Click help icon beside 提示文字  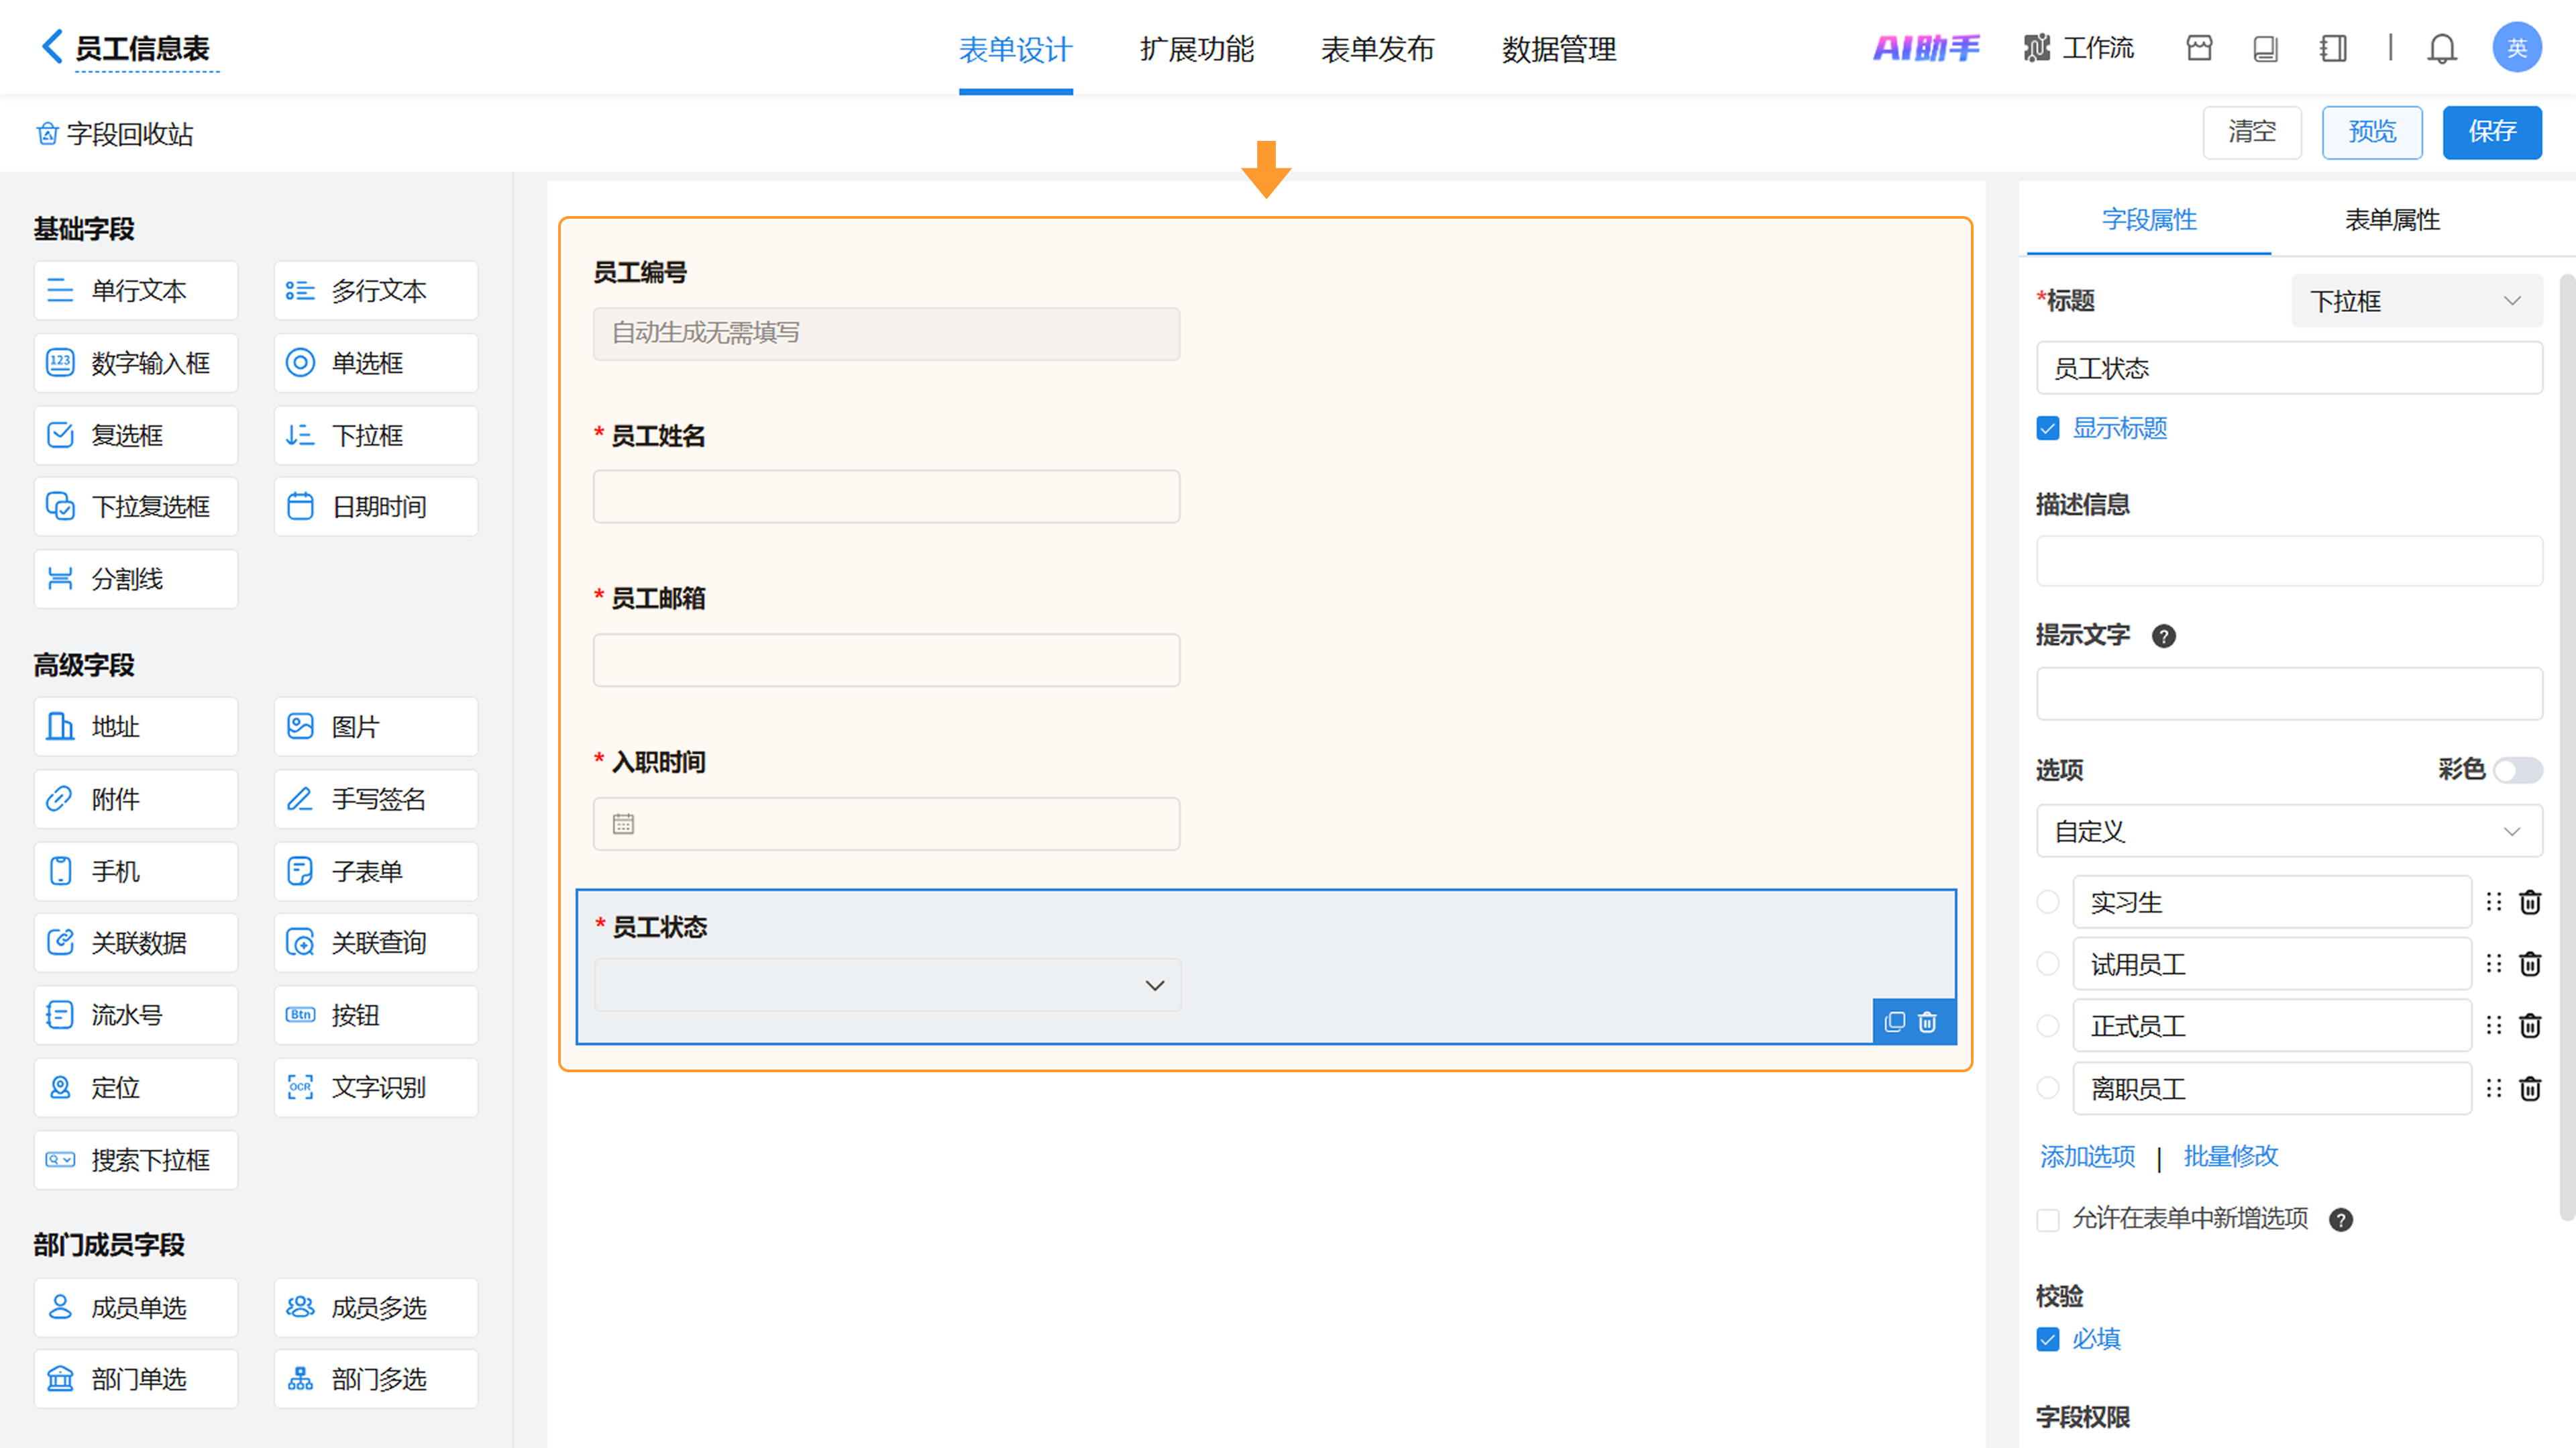2163,636
